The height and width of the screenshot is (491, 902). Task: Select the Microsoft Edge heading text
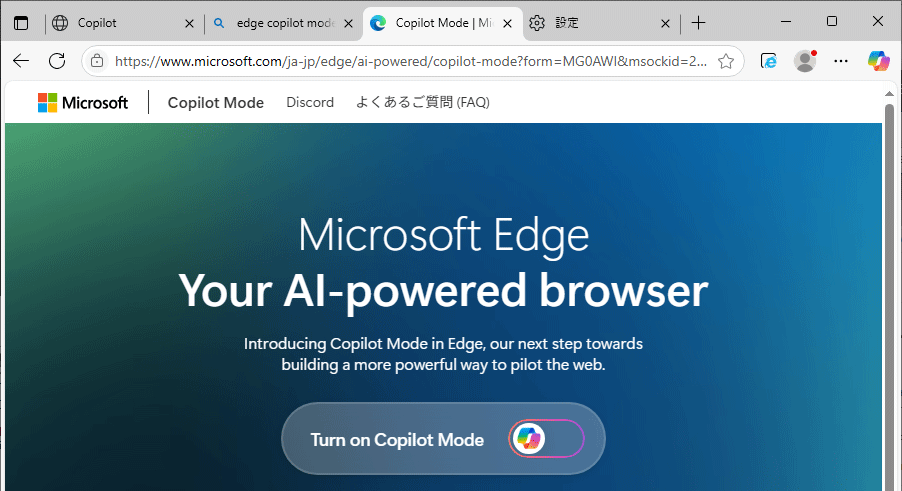click(444, 235)
